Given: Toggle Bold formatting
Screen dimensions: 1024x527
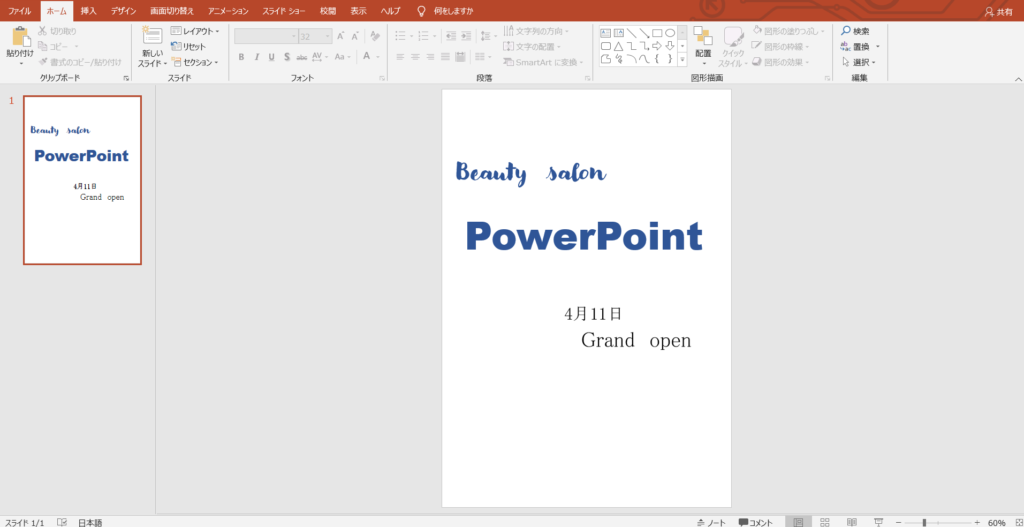Looking at the screenshot, I should coord(241,57).
